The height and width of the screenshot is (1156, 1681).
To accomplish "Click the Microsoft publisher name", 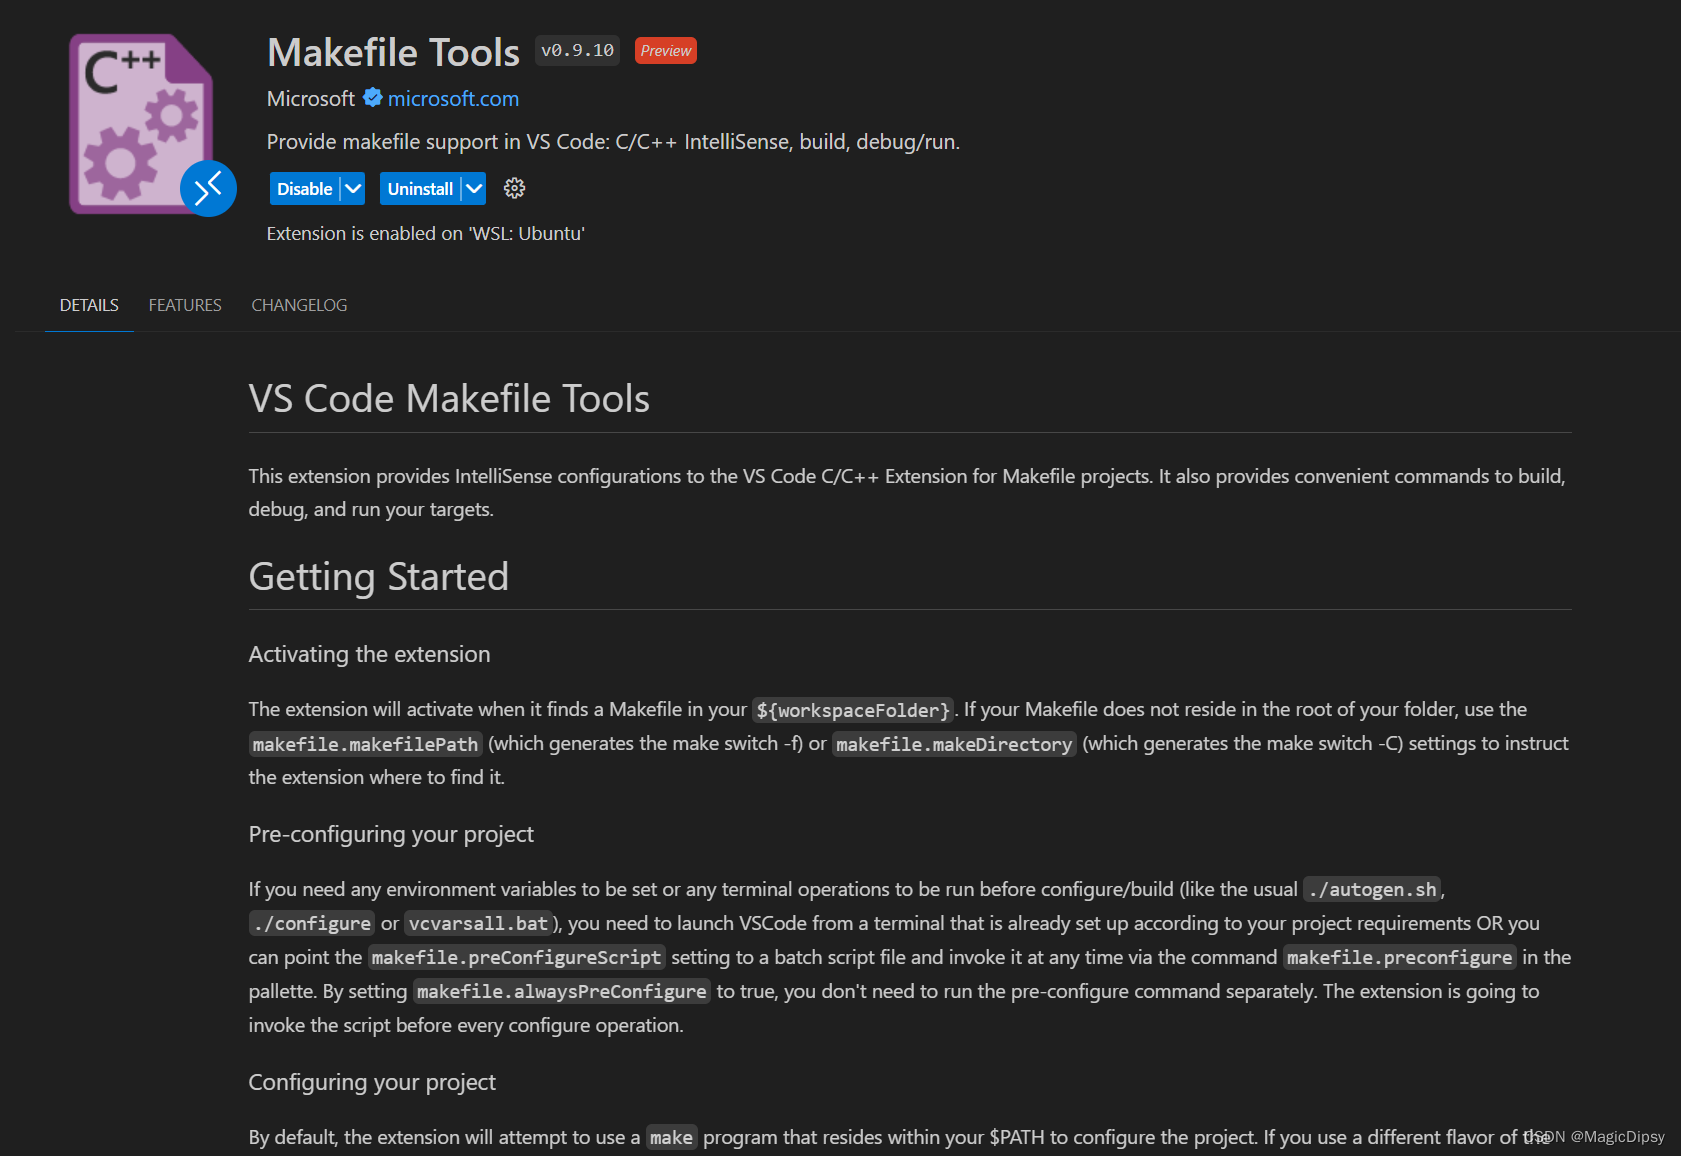I will (x=311, y=99).
